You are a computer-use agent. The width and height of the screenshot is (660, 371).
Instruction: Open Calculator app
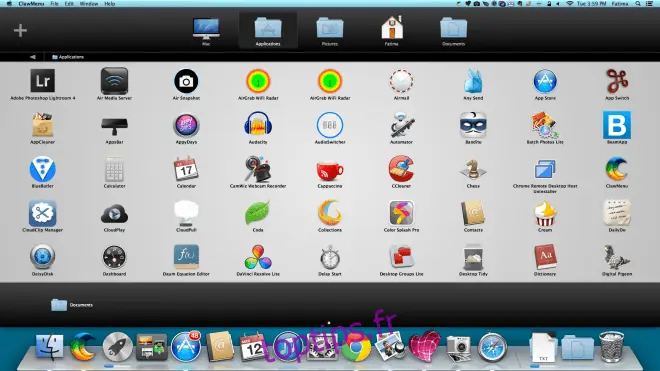114,169
